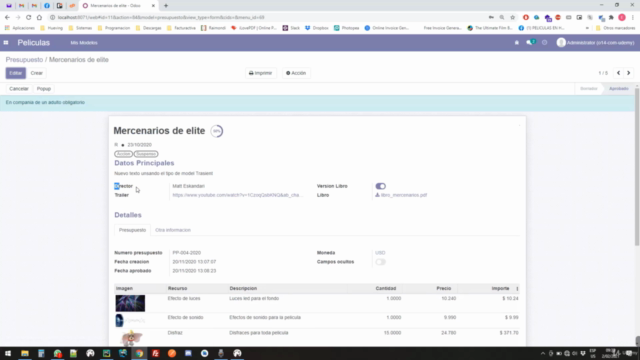Open FileZilla from the taskbar

pos(156,353)
